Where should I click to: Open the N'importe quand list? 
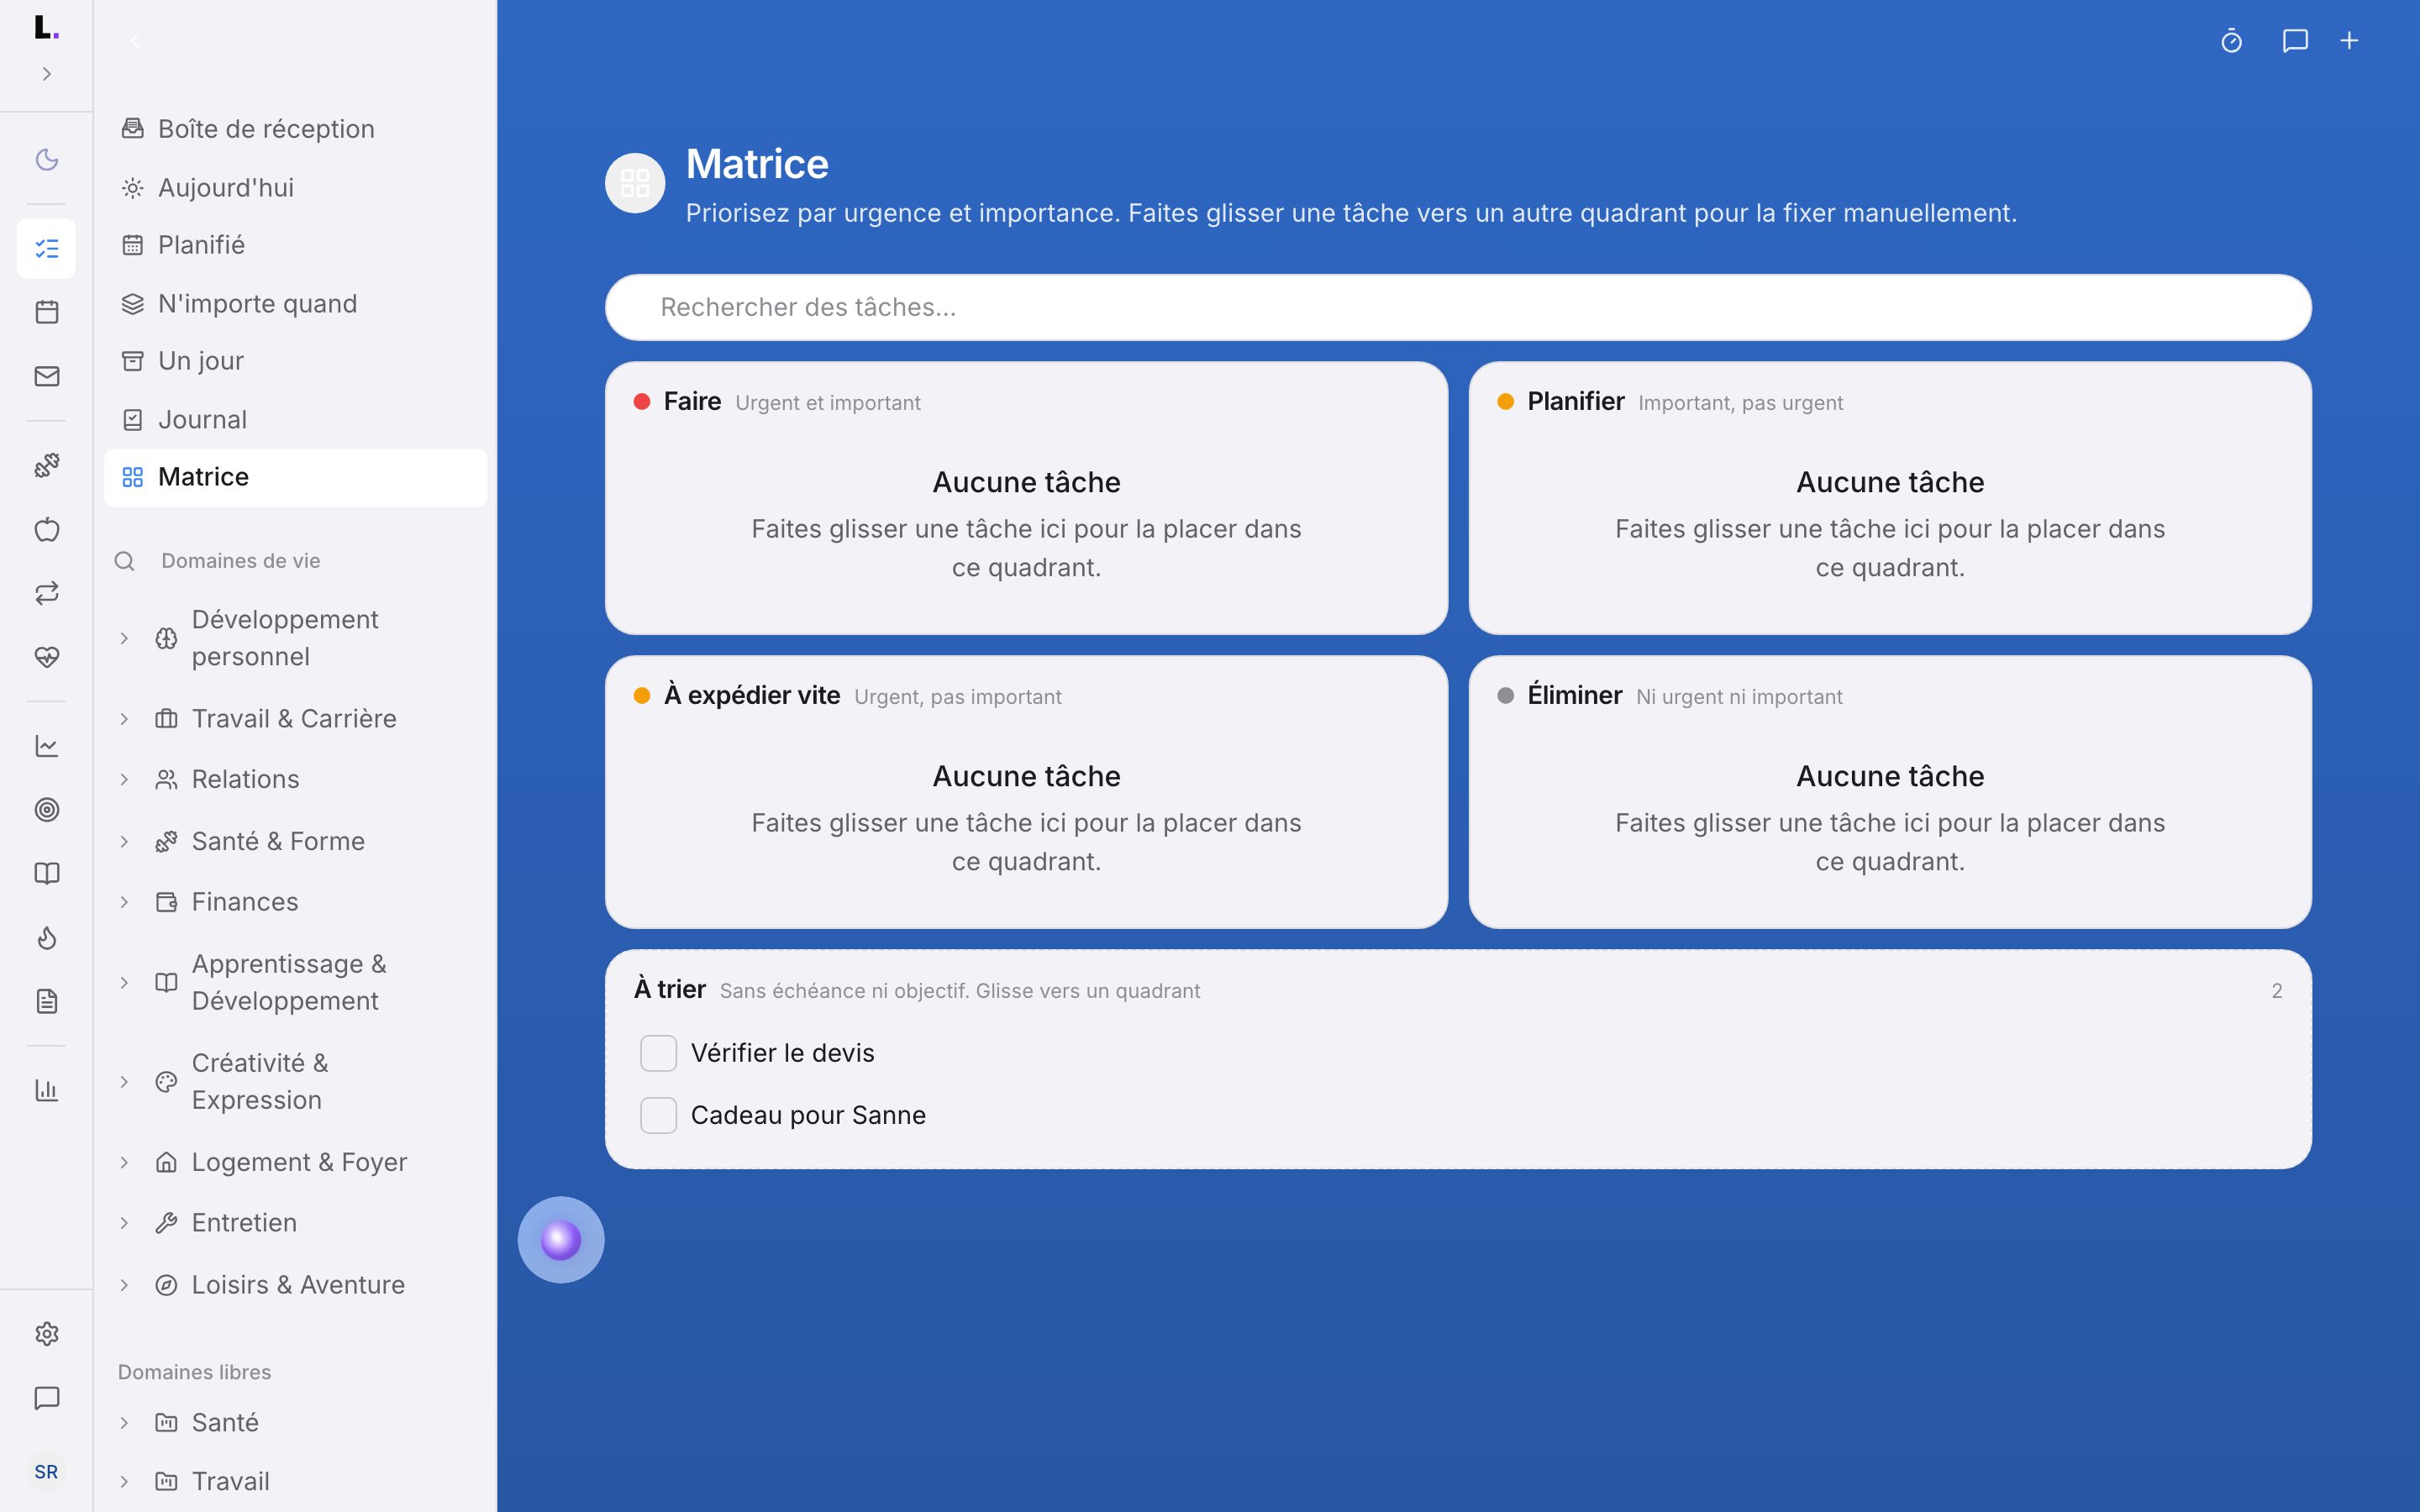[x=295, y=303]
